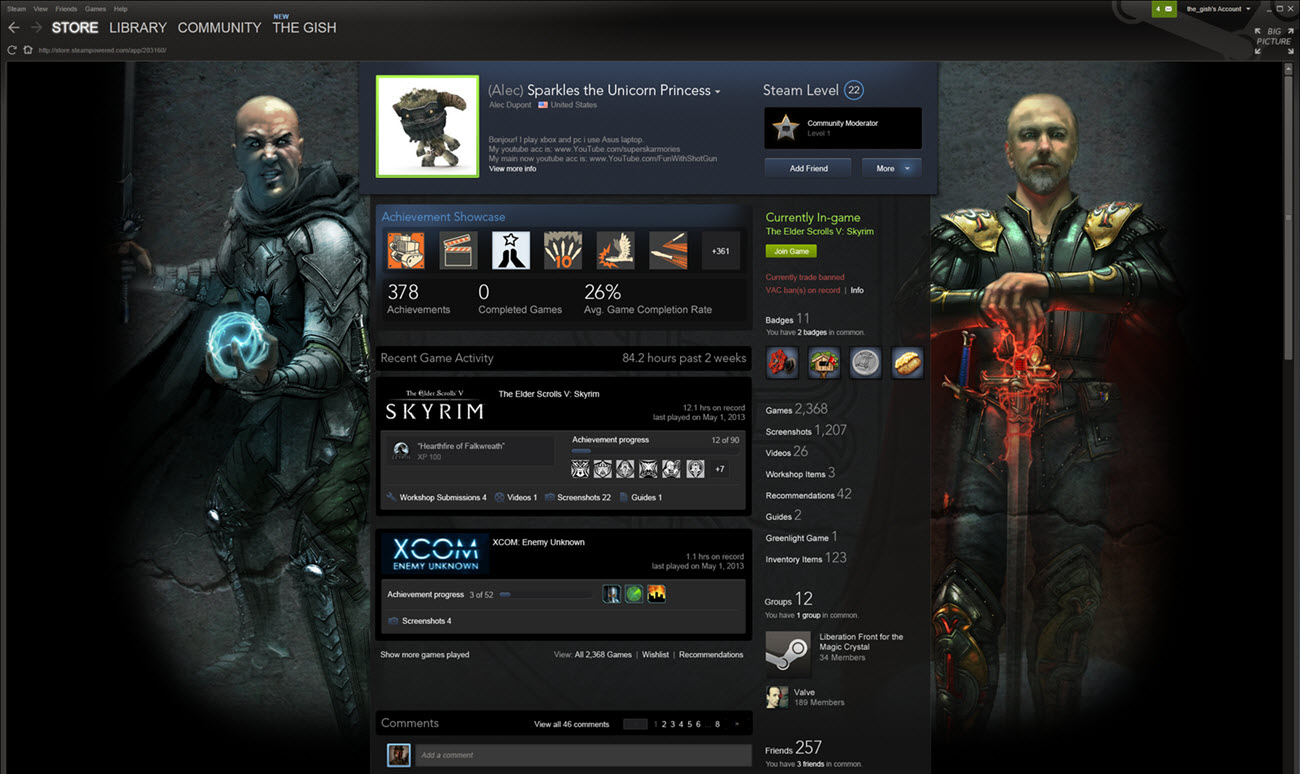The image size is (1300, 774).
Task: Open the Community Moderator badge icon
Action: 786,127
